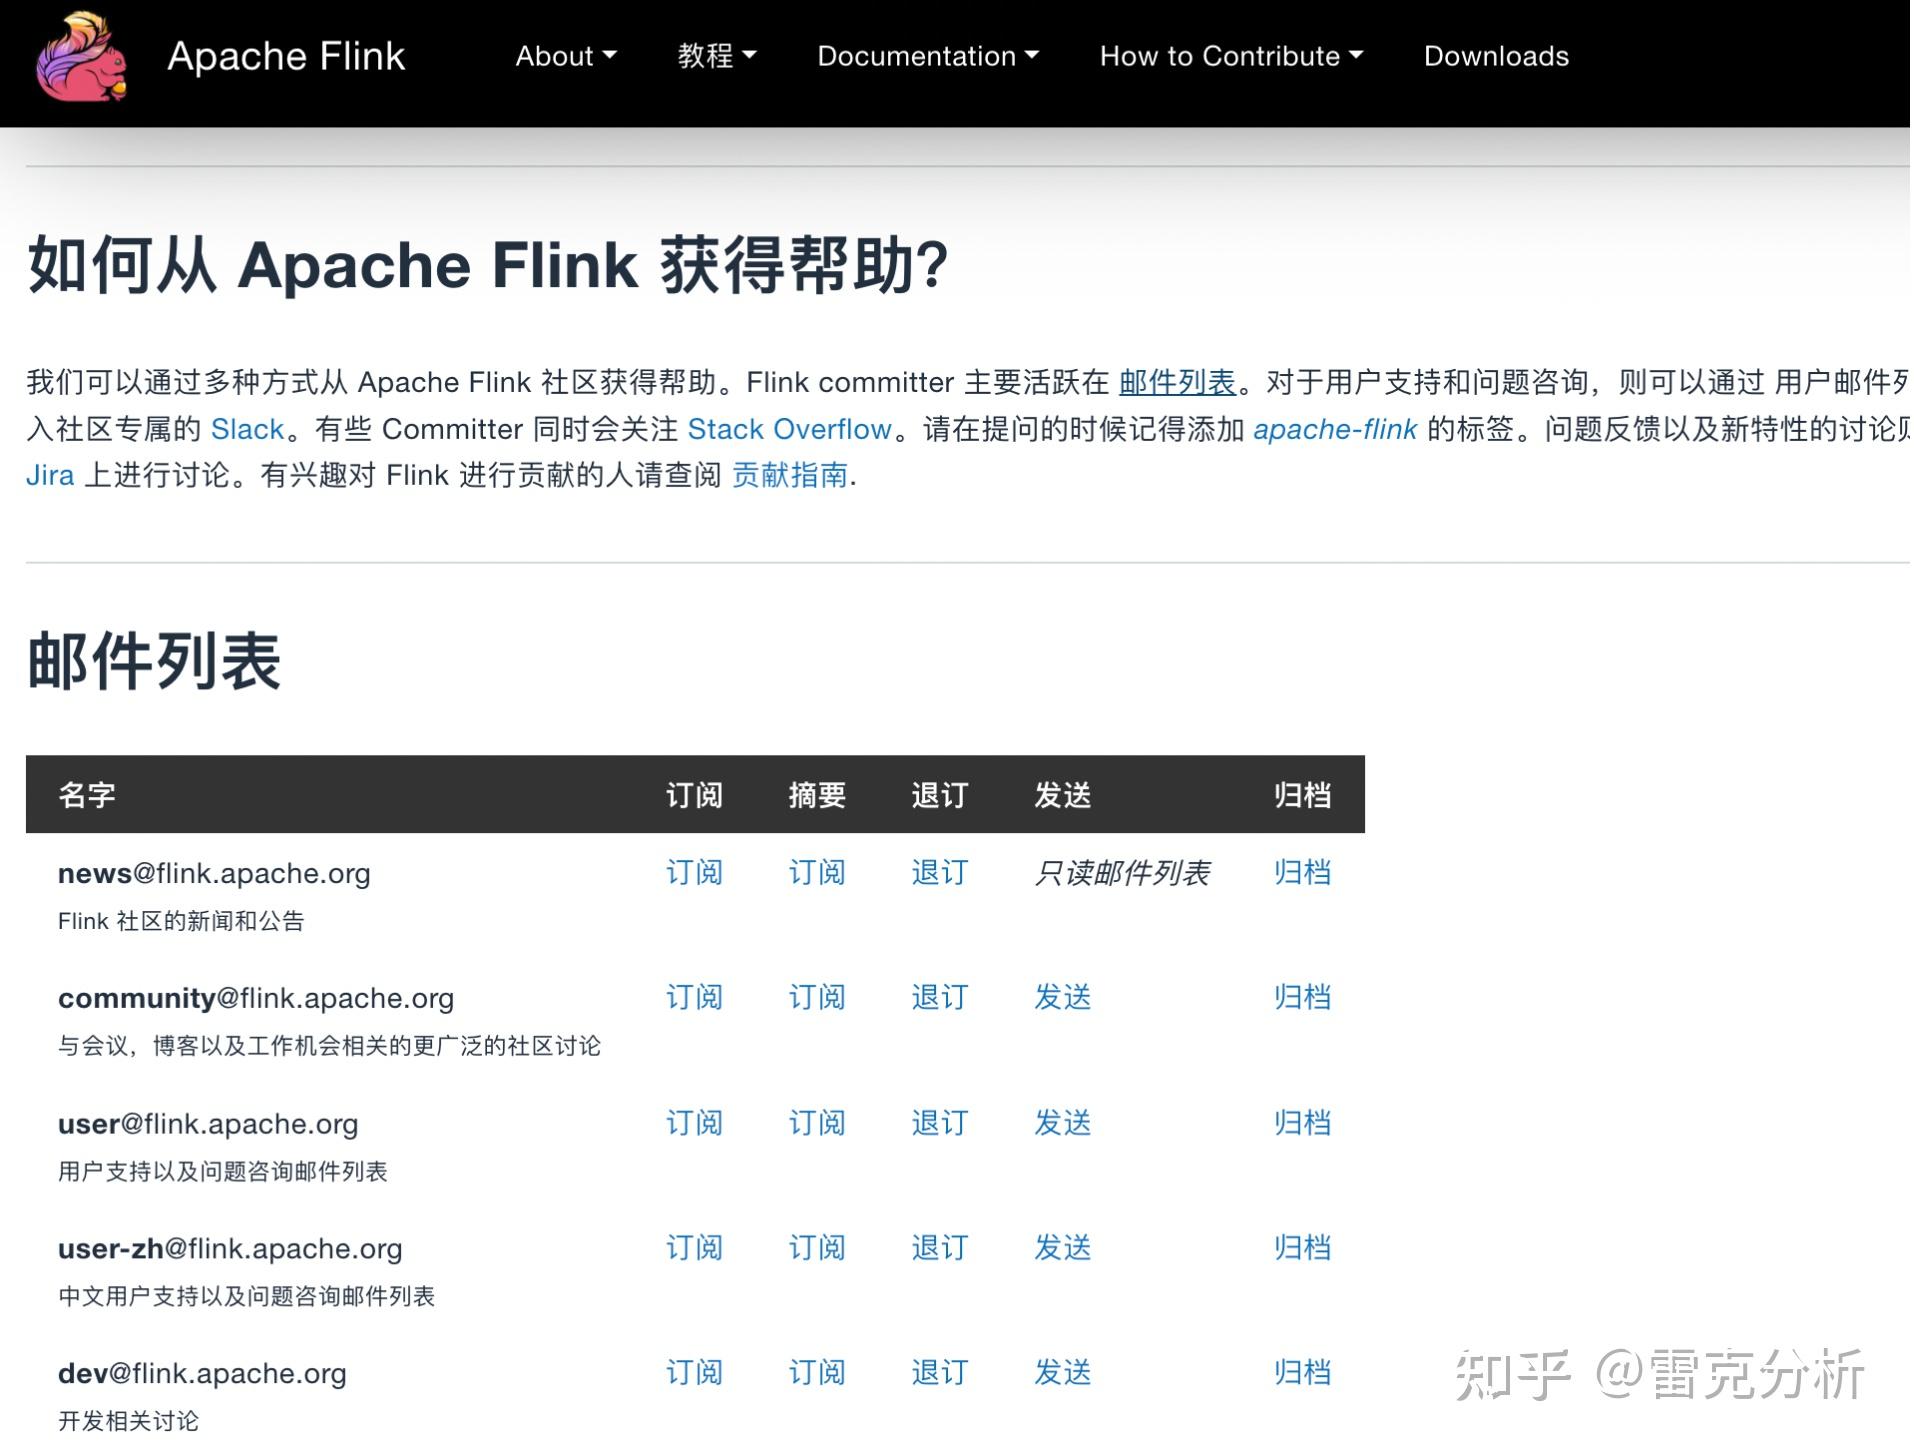Open 归档 for news@flink.apache.org
The height and width of the screenshot is (1452, 1914).
(x=1300, y=873)
